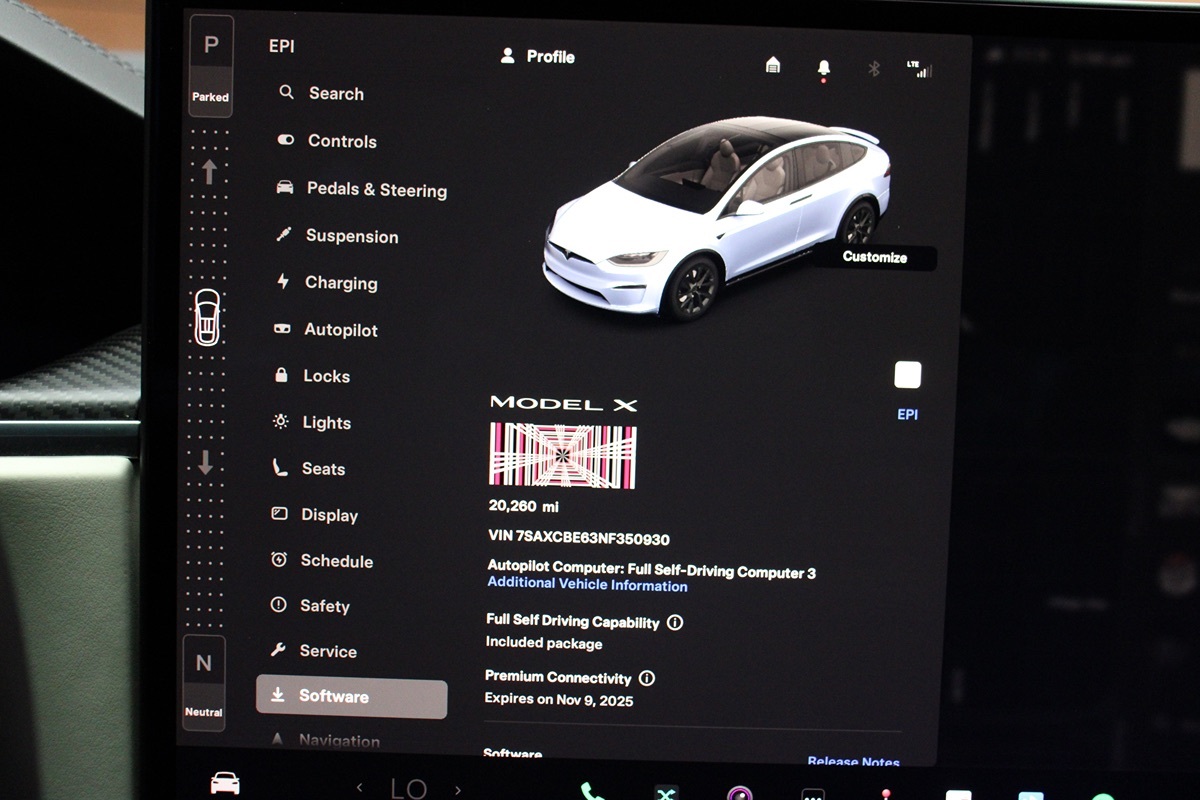This screenshot has height=800, width=1200.
Task: Tap the vehicle icon in the dock
Action: (225, 786)
